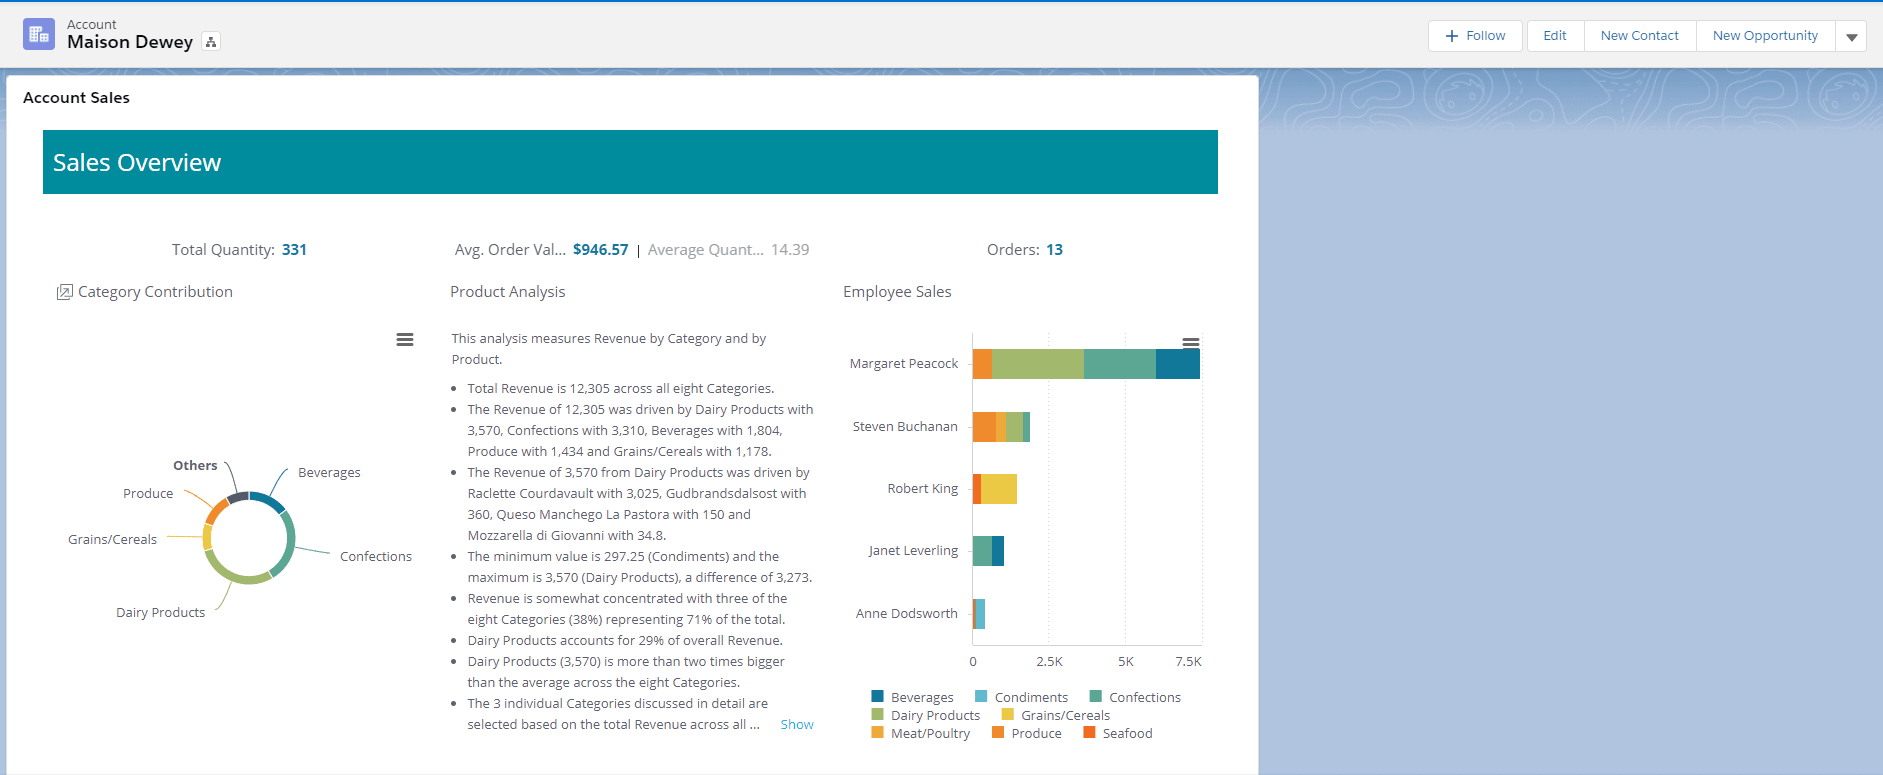Toggle Beverages legend swatch
Image resolution: width=1883 pixels, height=775 pixels.
(x=877, y=696)
